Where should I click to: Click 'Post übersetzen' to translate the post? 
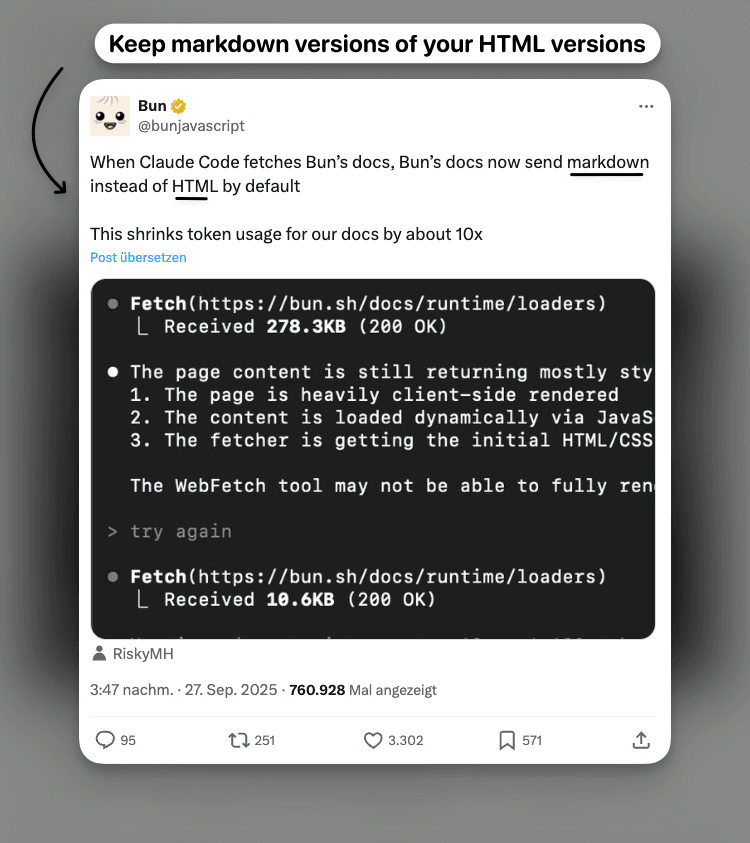click(138, 257)
